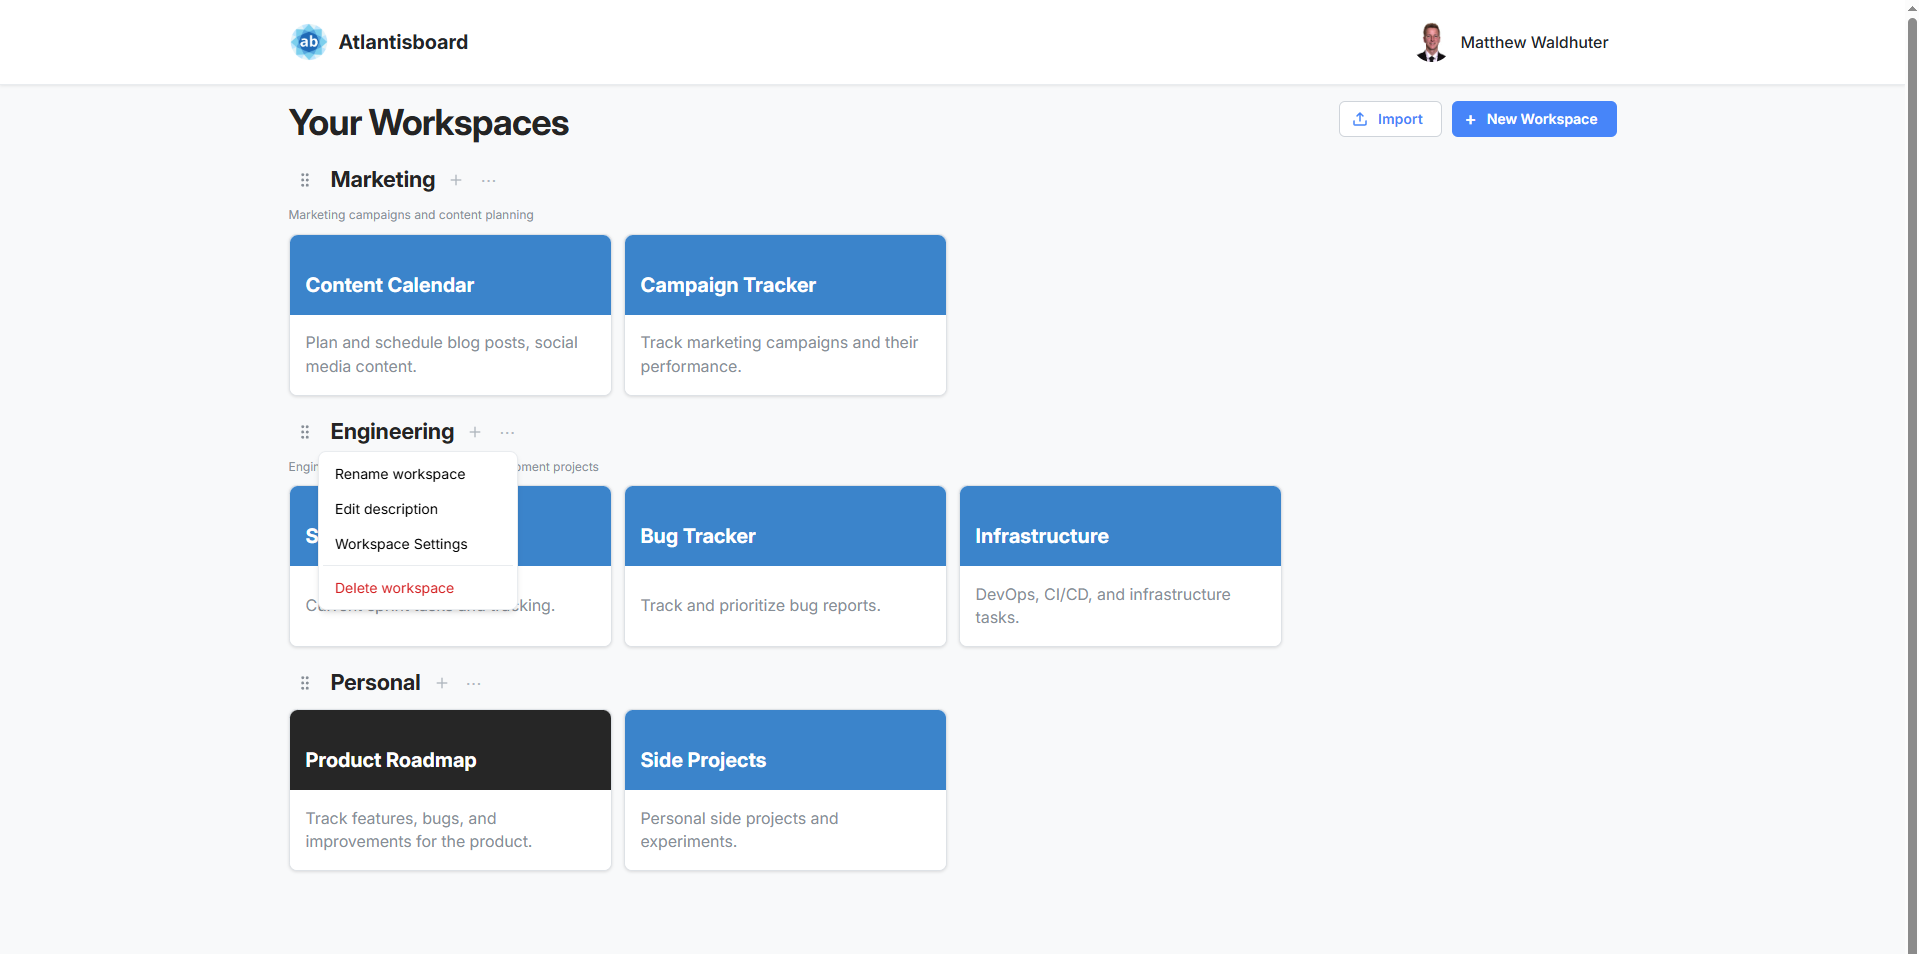This screenshot has height=954, width=1919.
Task: Create a New Workspace
Action: tap(1534, 119)
